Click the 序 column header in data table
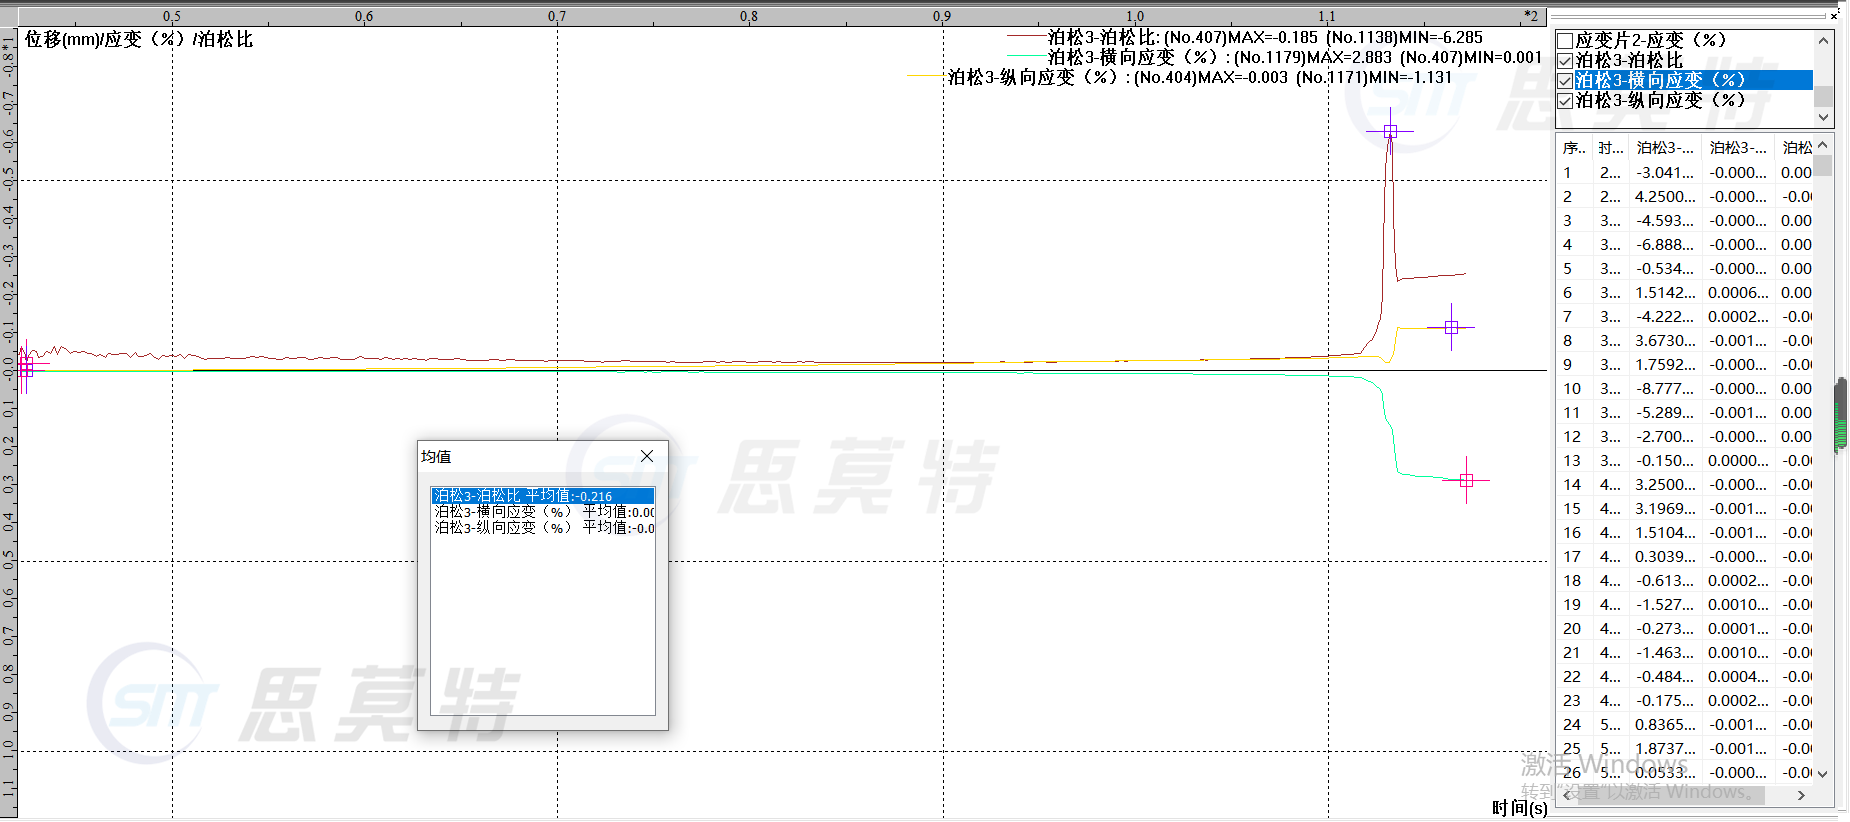Image resolution: width=1850 pixels, height=822 pixels. pos(1574,148)
